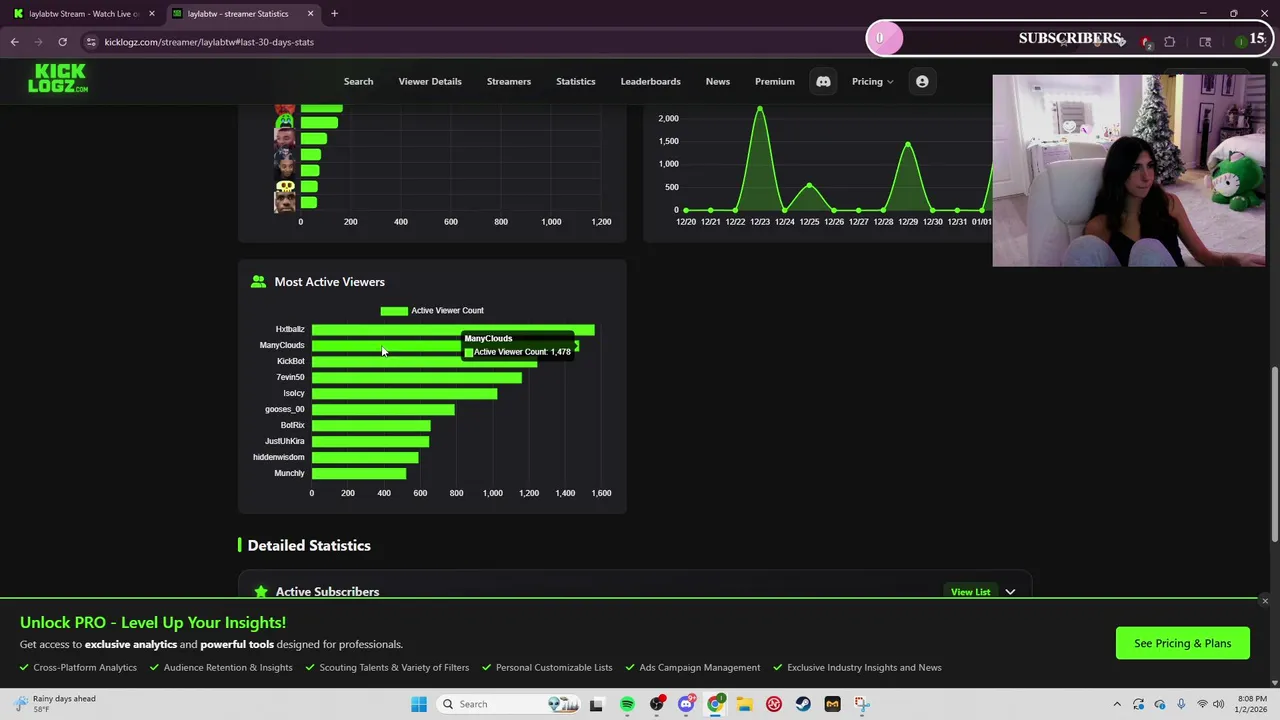Screen dimensions: 1280x720
Task: Open the Streamers nav item
Action: point(509,82)
